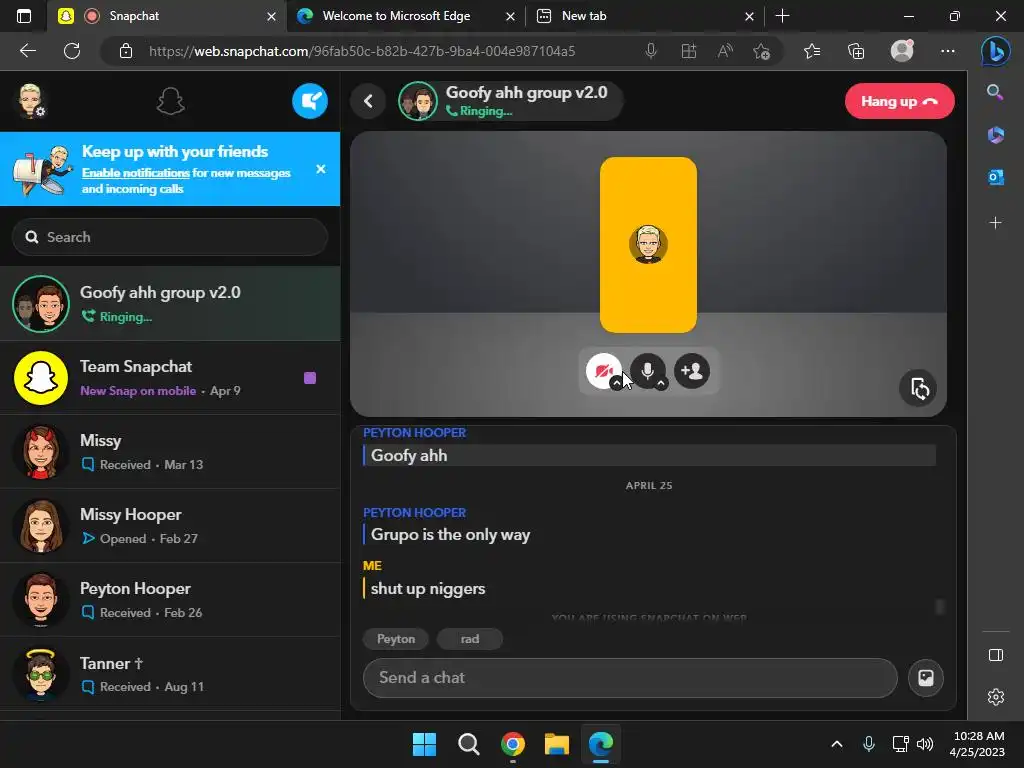Switch to Welcome to Microsoft Edge tab

[395, 16]
